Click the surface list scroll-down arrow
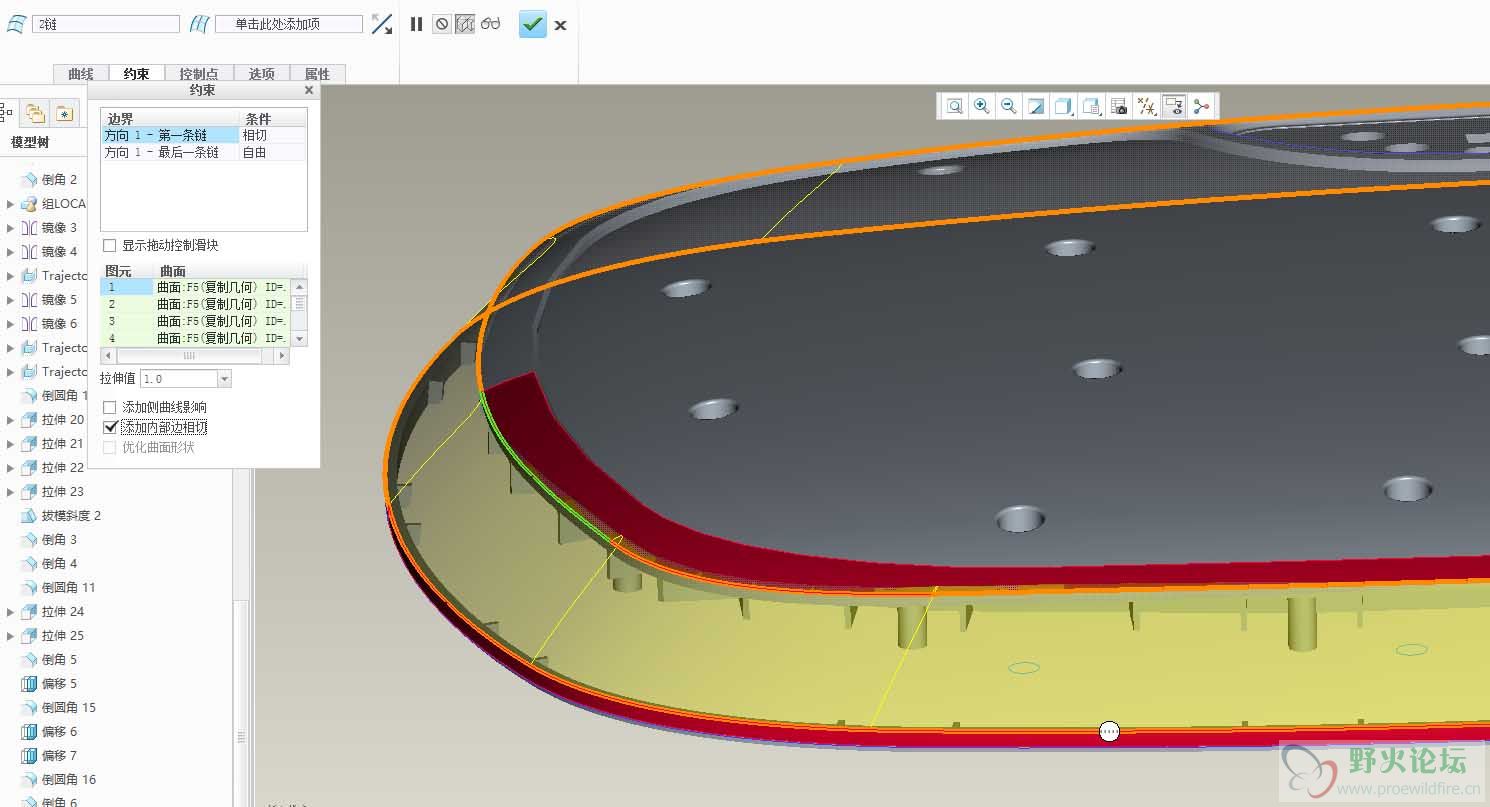 click(299, 340)
